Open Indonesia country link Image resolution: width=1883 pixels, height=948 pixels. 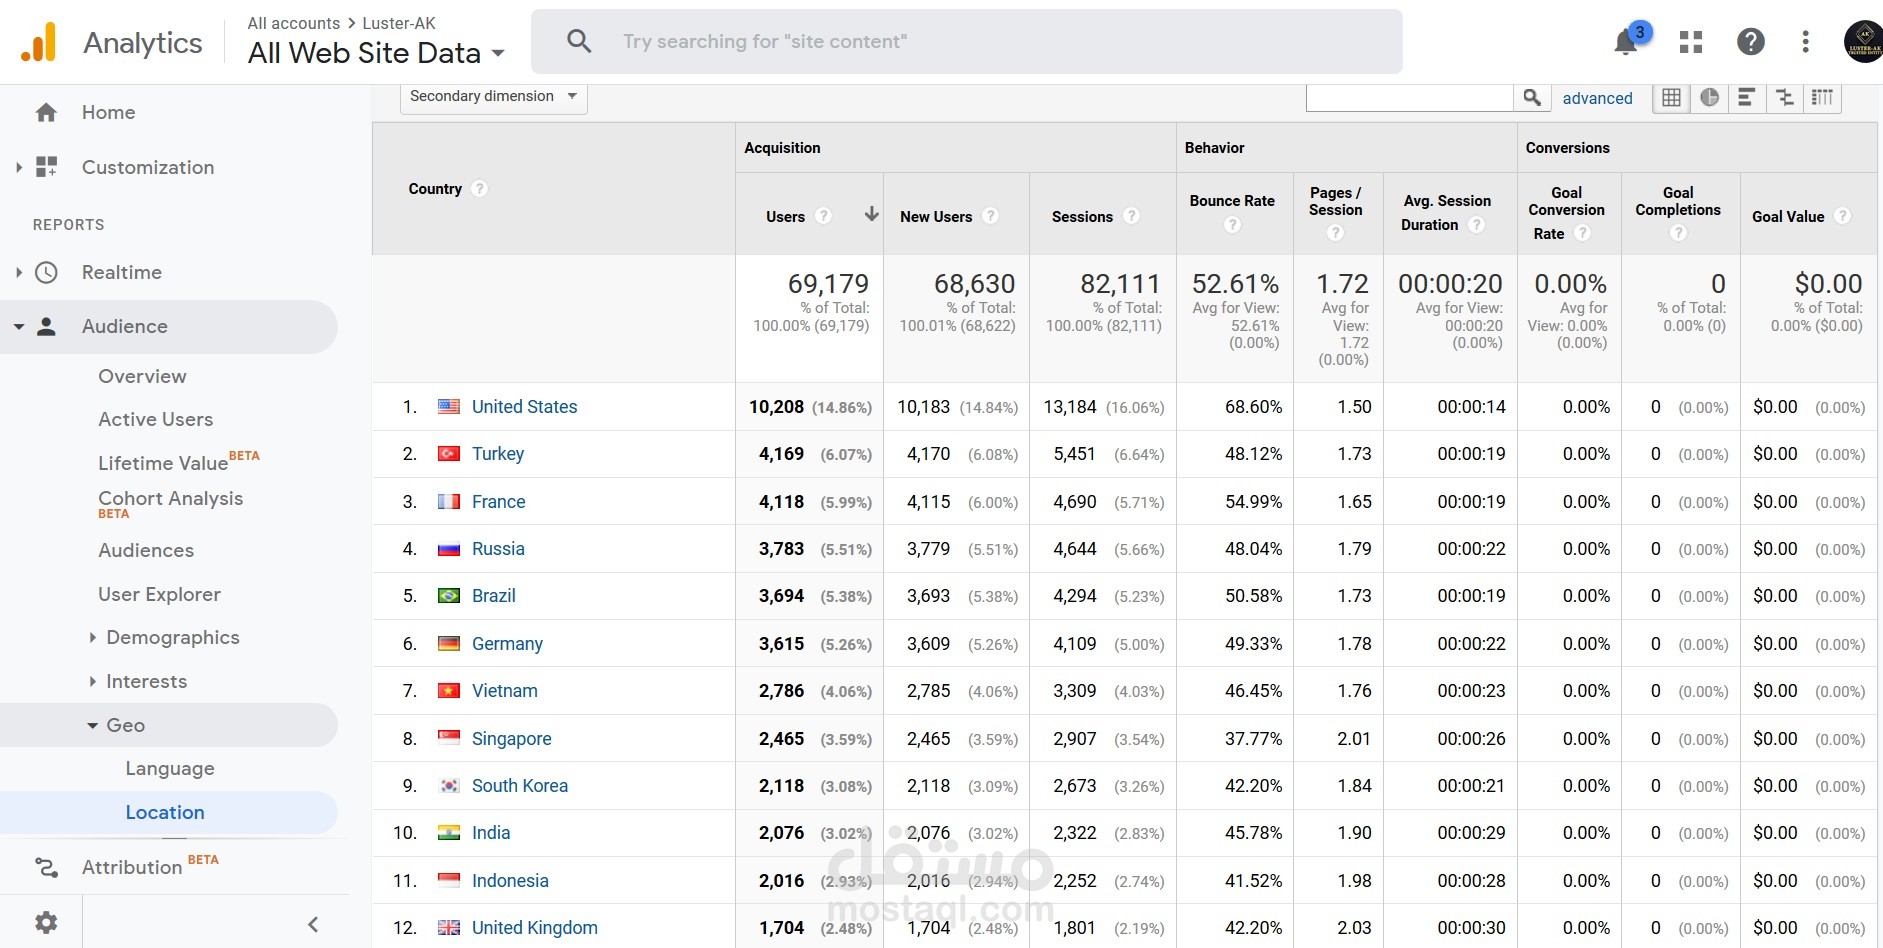click(x=510, y=881)
